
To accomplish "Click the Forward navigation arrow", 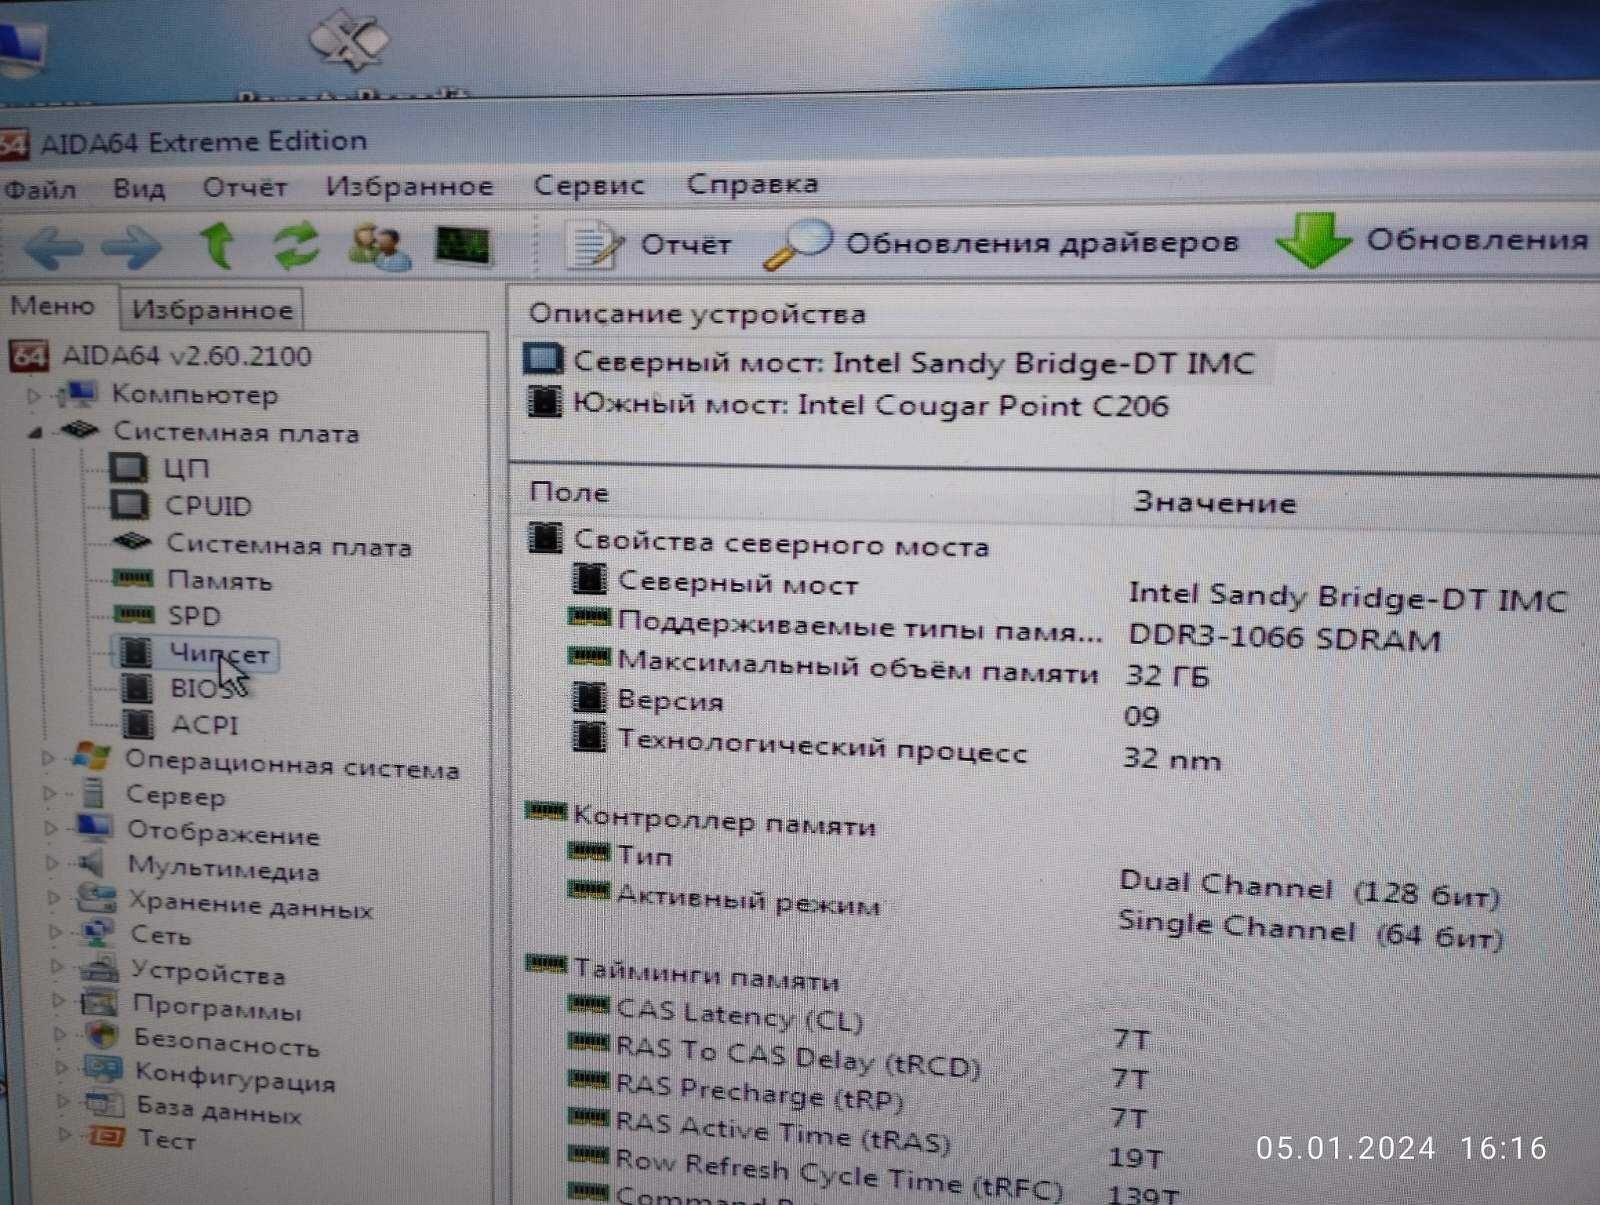I will 132,247.
